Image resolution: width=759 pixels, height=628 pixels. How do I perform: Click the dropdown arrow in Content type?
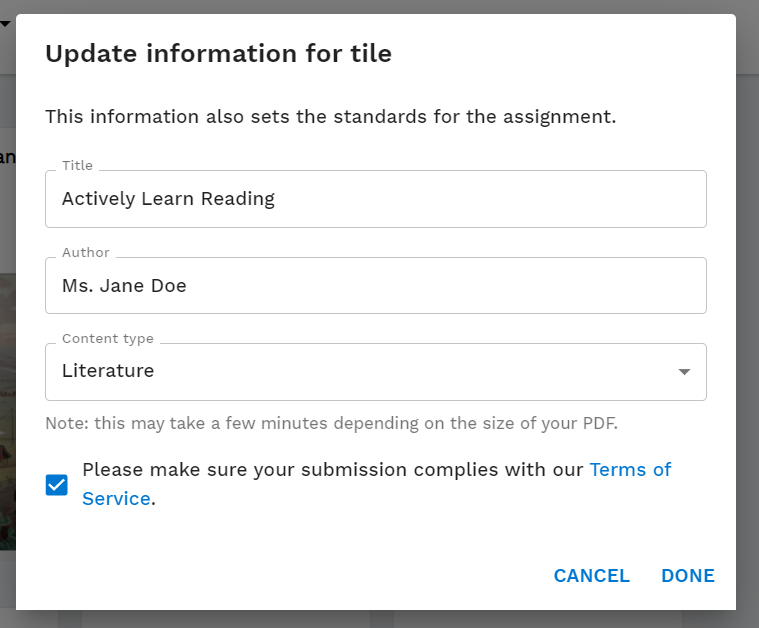684,372
